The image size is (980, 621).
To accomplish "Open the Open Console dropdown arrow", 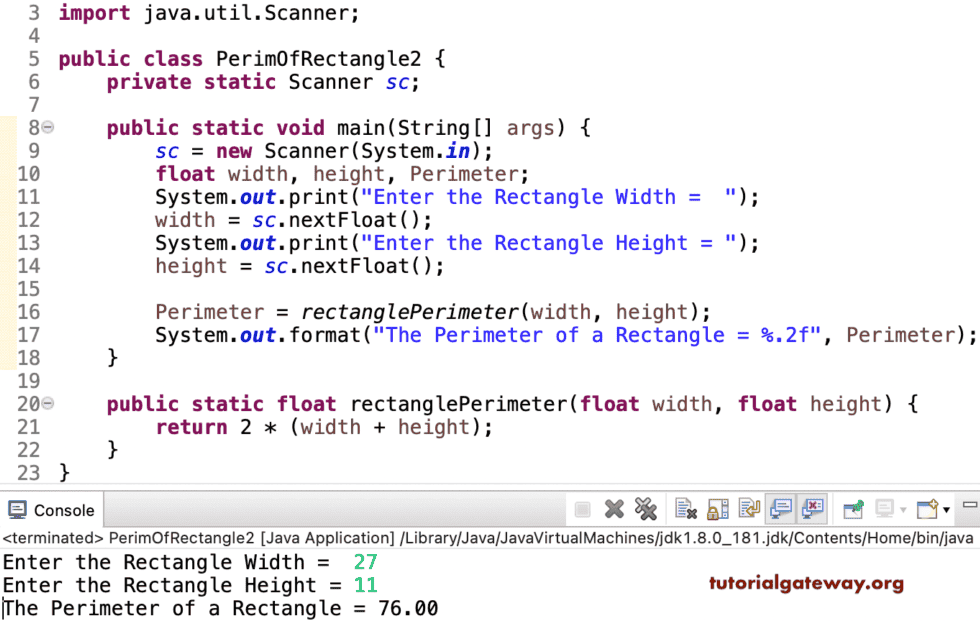I will pyautogui.click(x=945, y=508).
